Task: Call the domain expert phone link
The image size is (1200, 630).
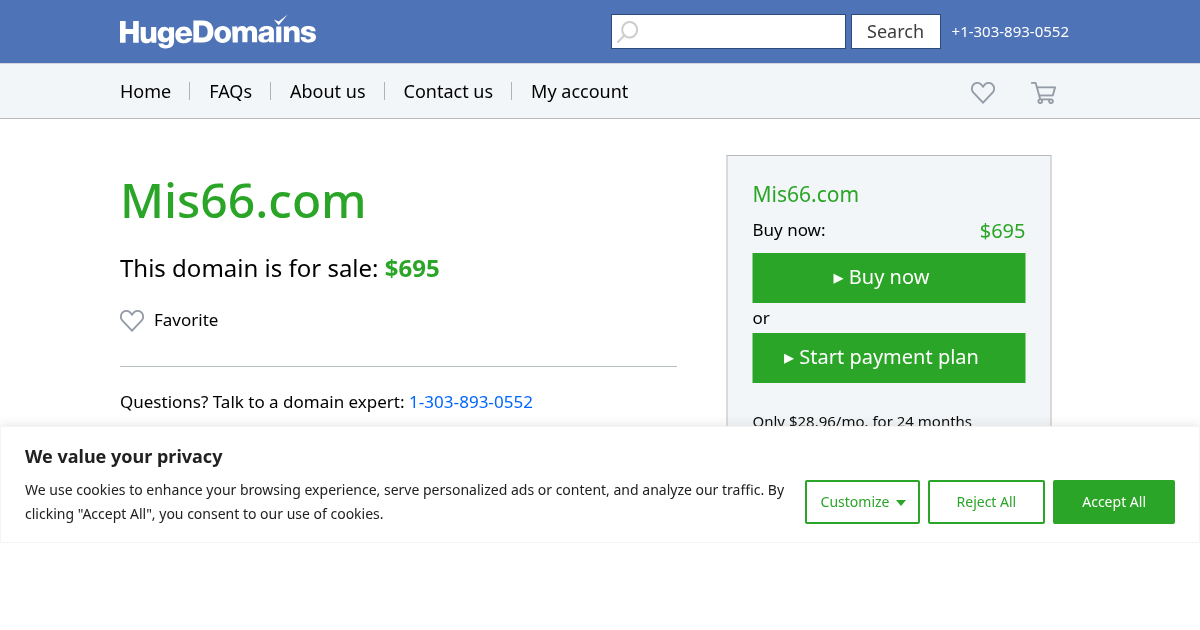Action: pyautogui.click(x=471, y=402)
